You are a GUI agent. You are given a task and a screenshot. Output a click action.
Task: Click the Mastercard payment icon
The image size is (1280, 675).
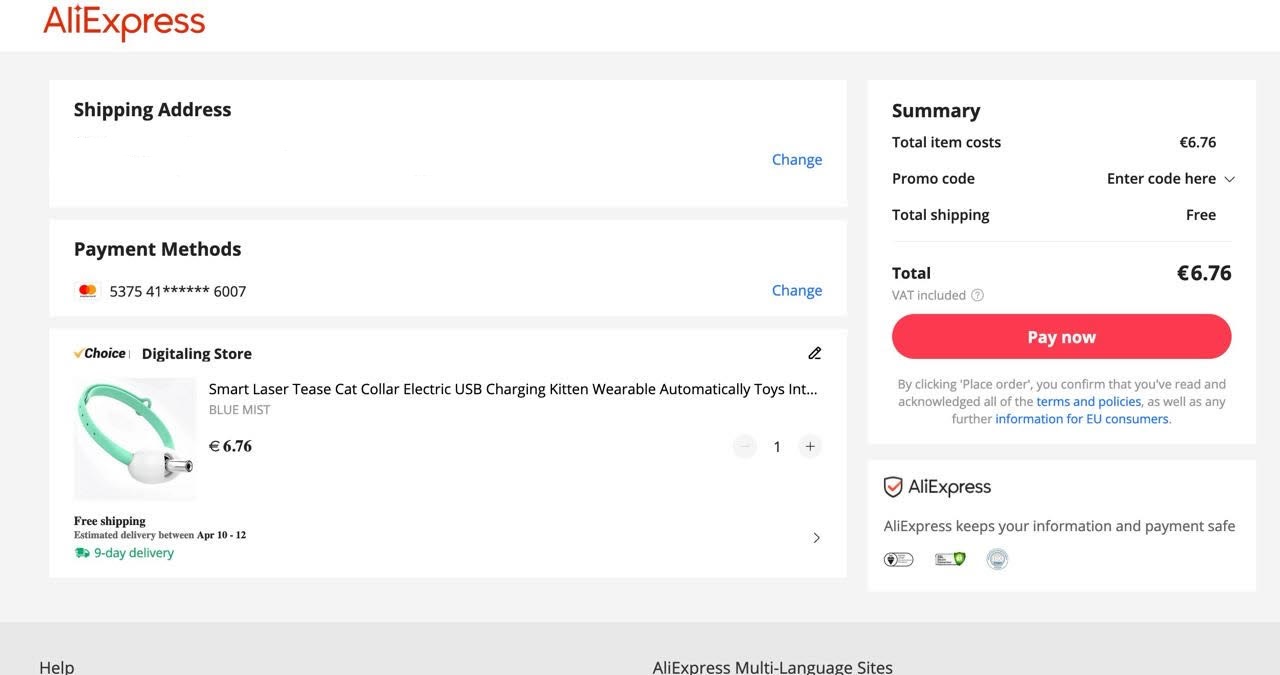87,291
